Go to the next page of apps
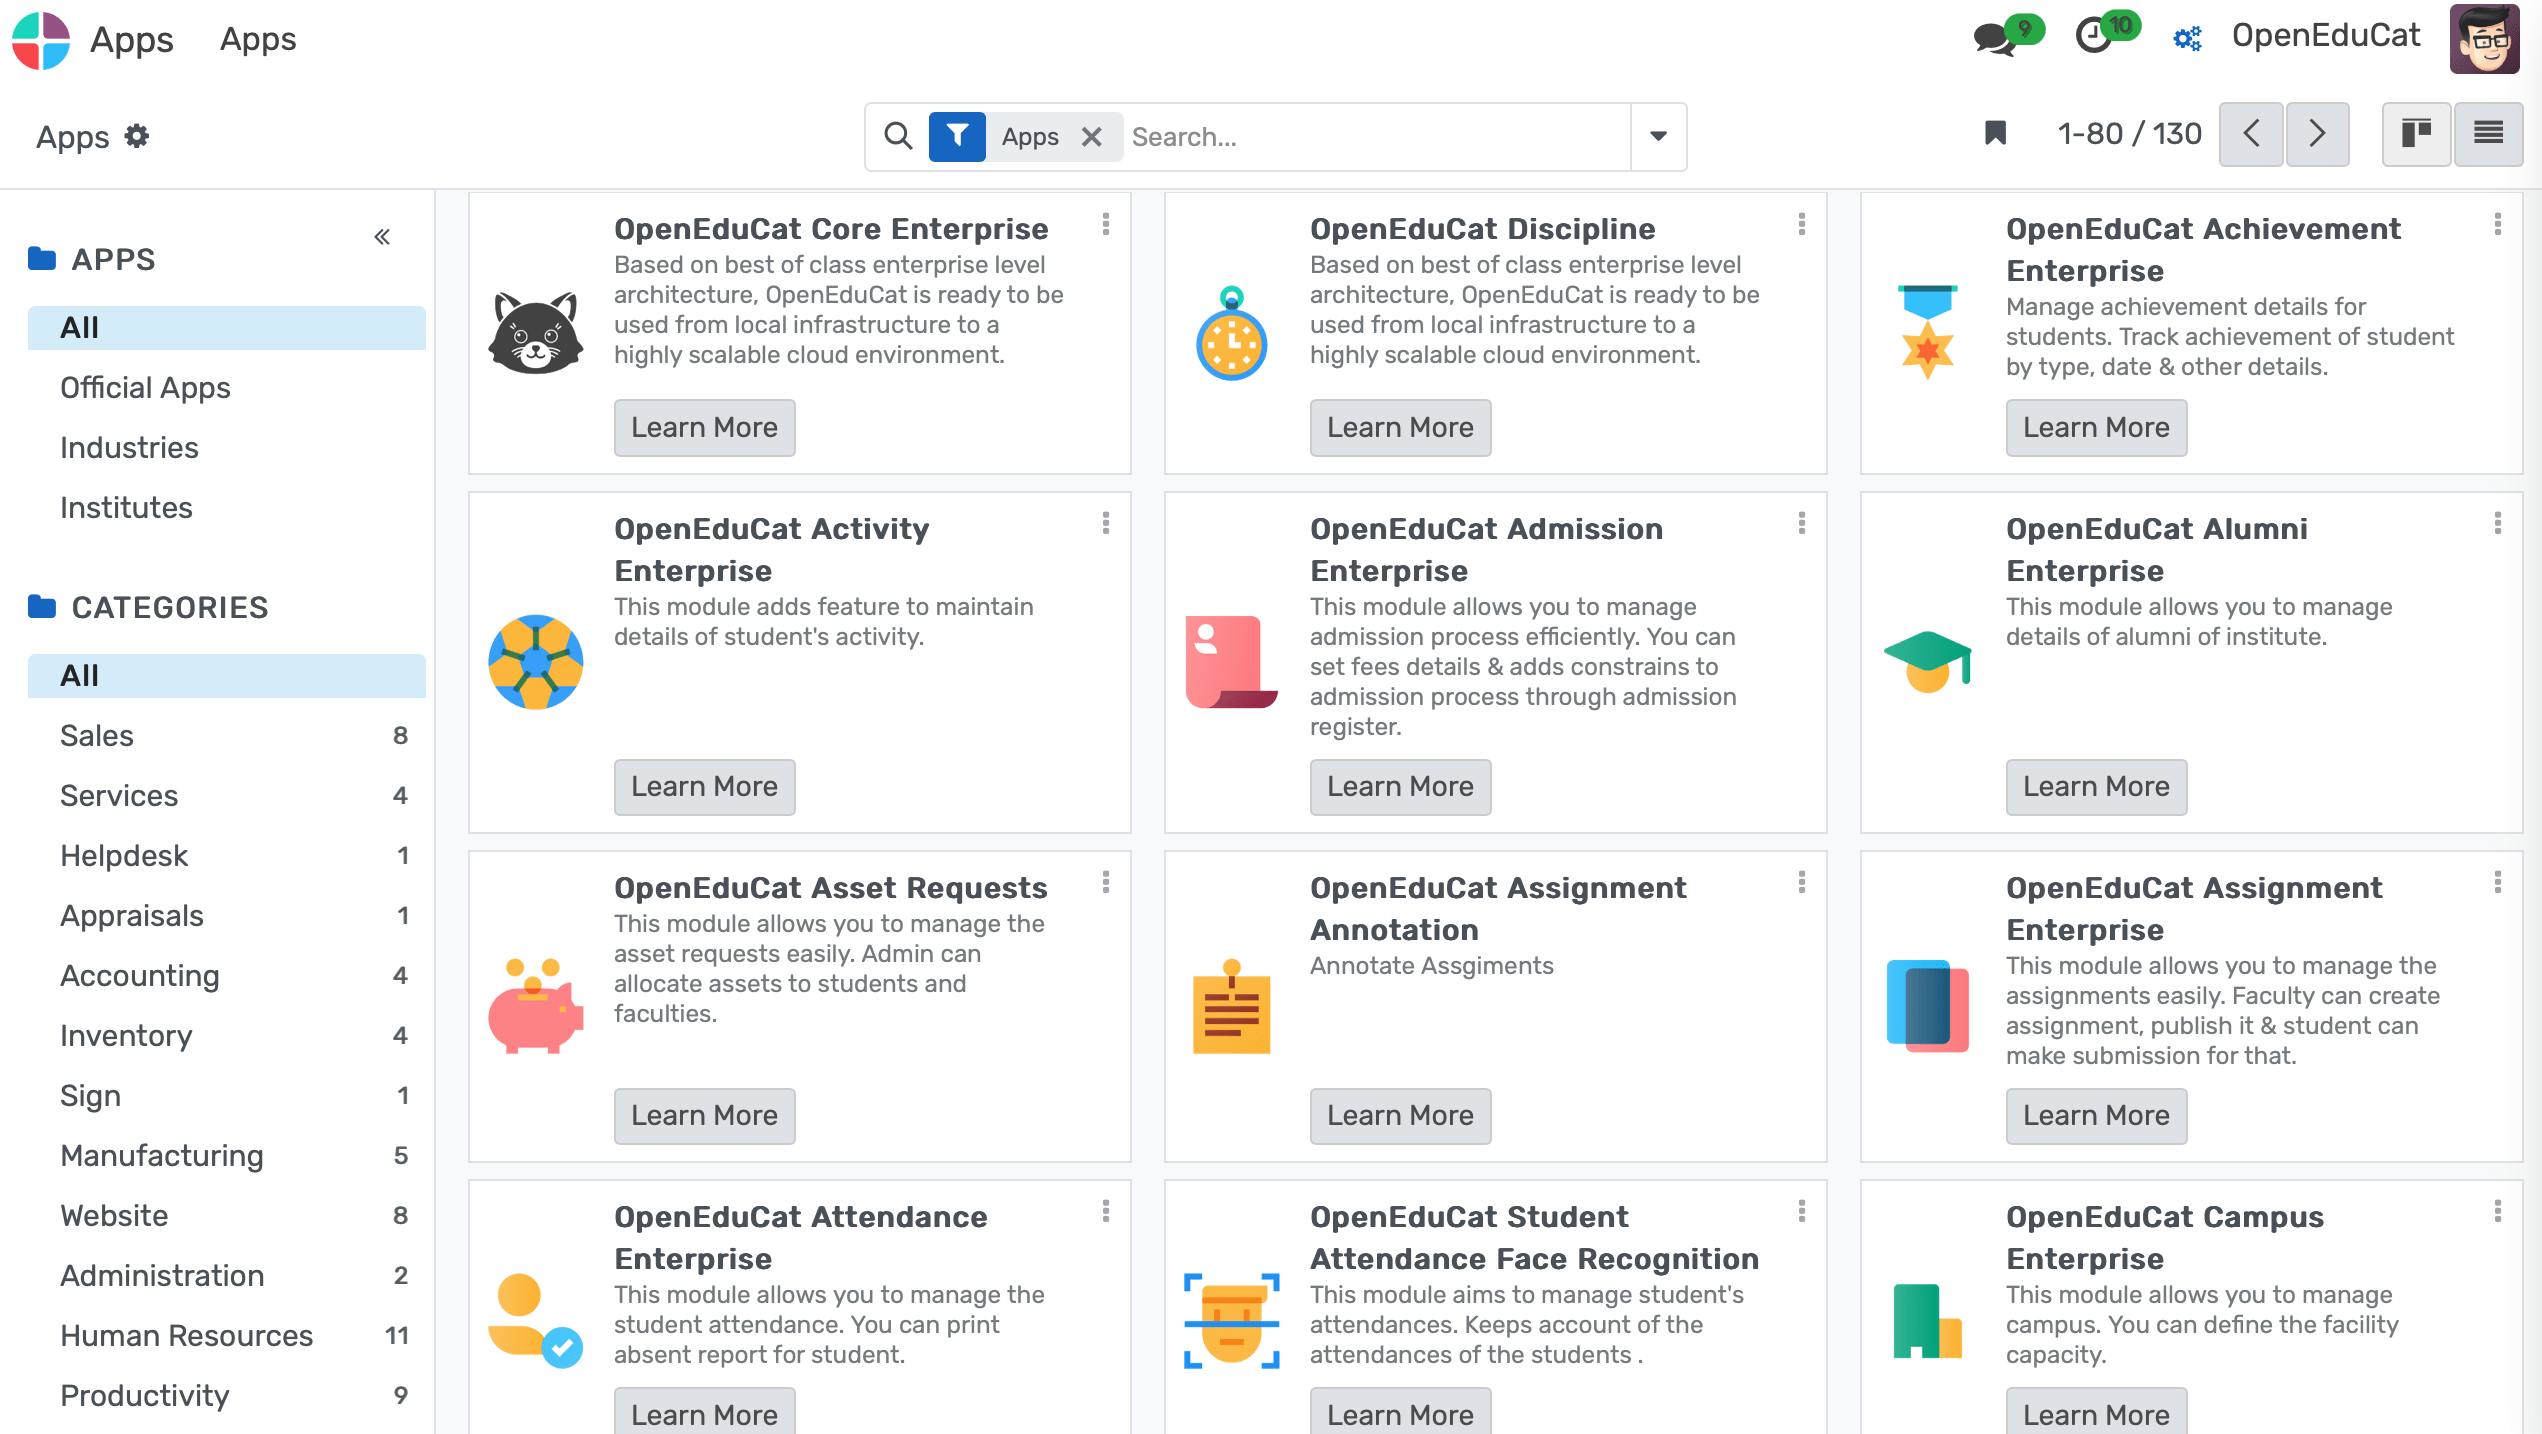This screenshot has height=1434, width=2542. click(x=2318, y=133)
